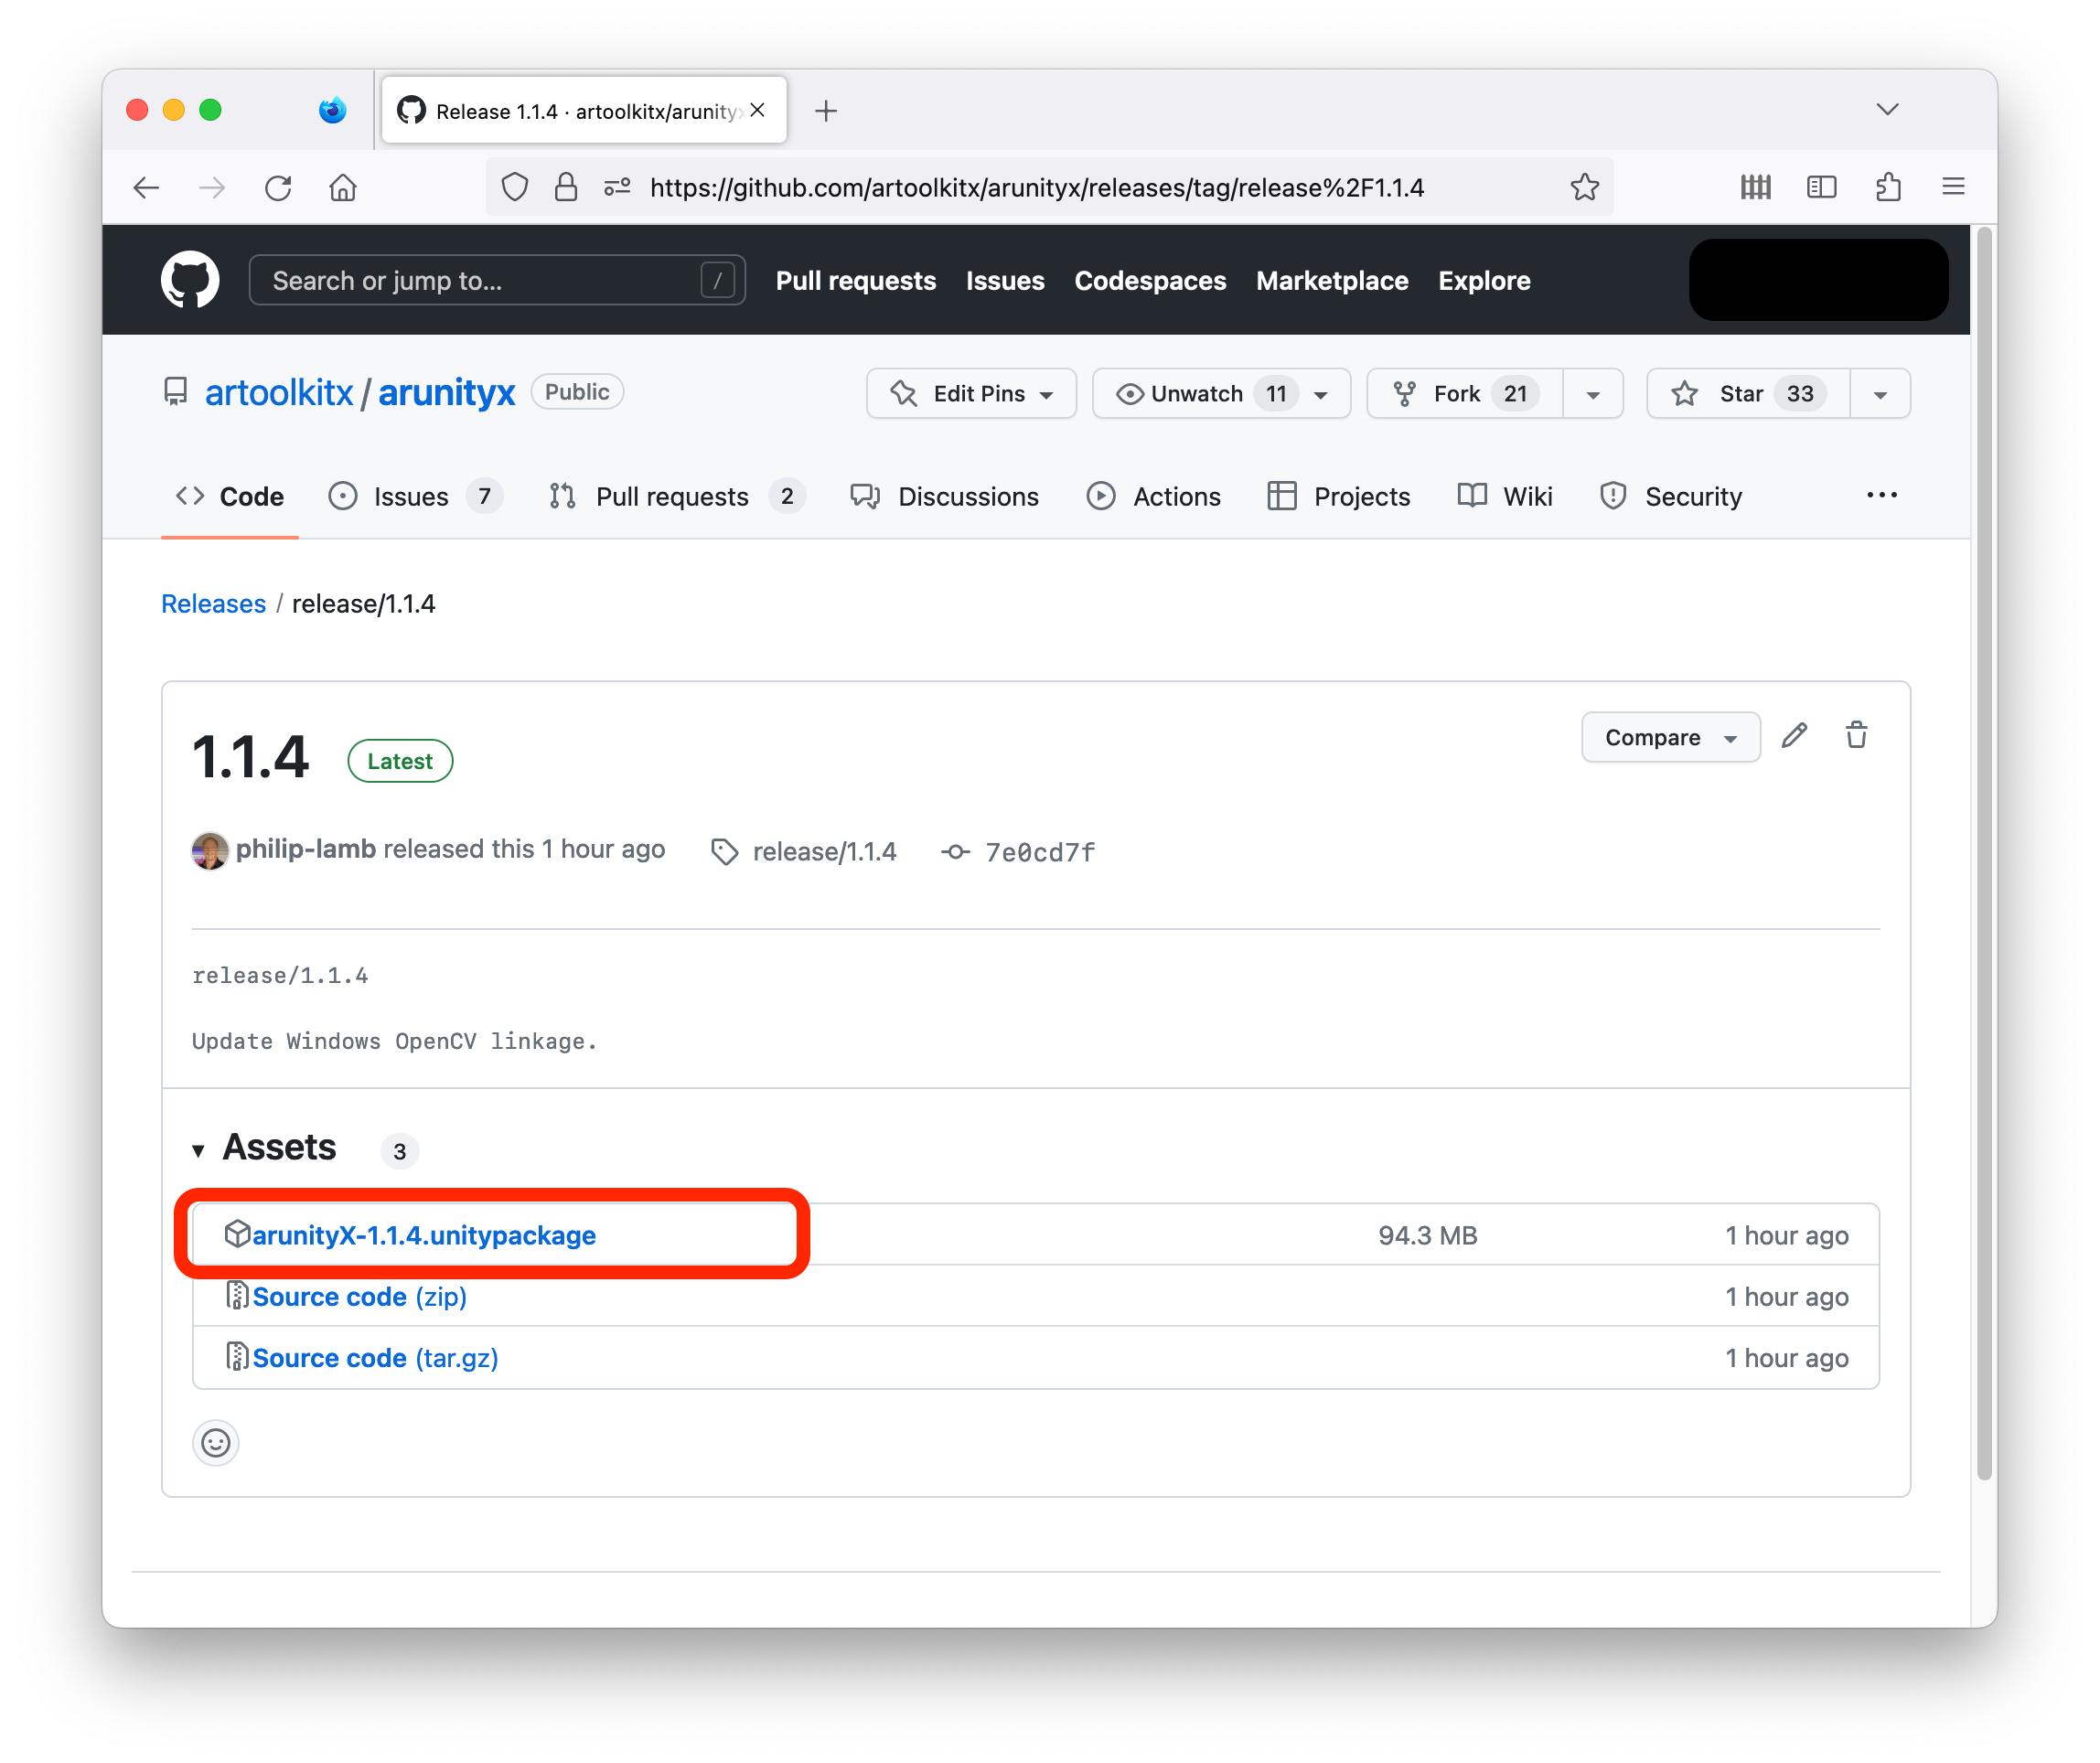The width and height of the screenshot is (2100, 1763).
Task: Toggle the Firefox sidebar icon
Action: coord(1821,187)
